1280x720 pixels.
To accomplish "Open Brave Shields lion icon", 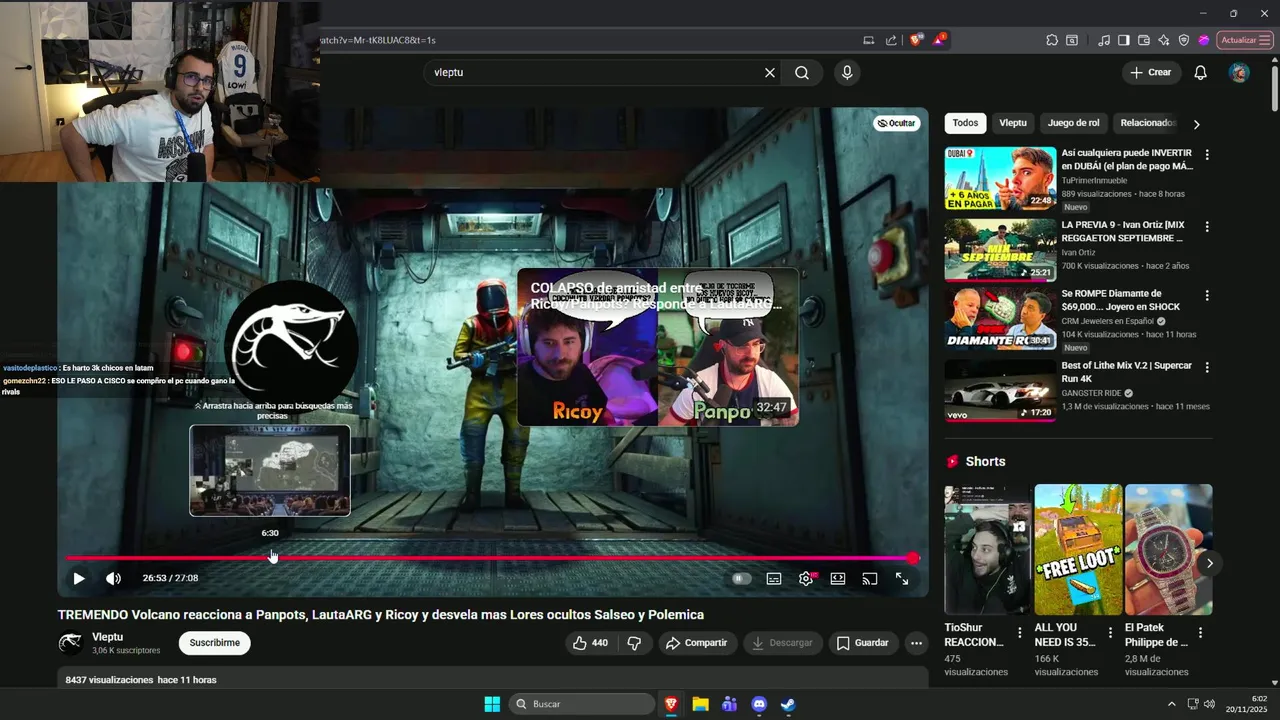I will click(x=915, y=40).
